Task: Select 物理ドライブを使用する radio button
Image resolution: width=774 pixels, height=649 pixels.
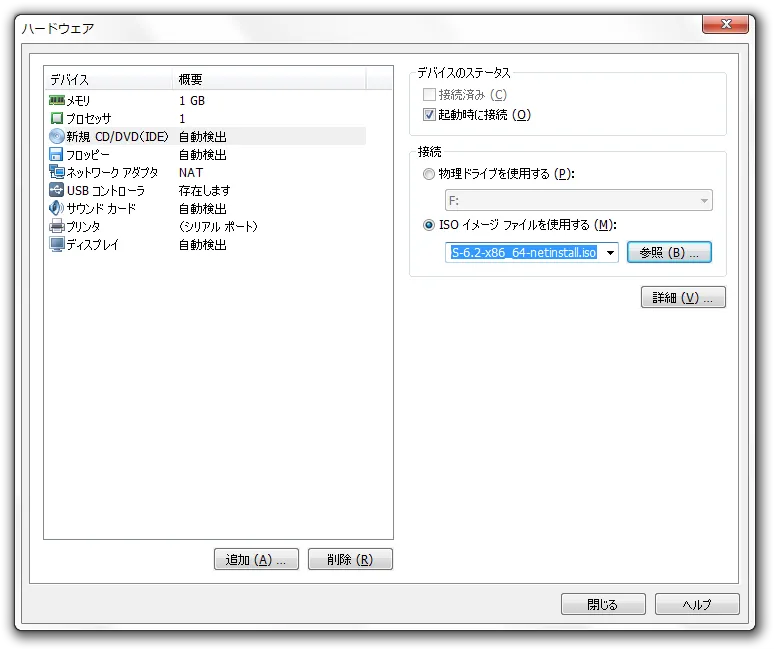Action: 428,174
